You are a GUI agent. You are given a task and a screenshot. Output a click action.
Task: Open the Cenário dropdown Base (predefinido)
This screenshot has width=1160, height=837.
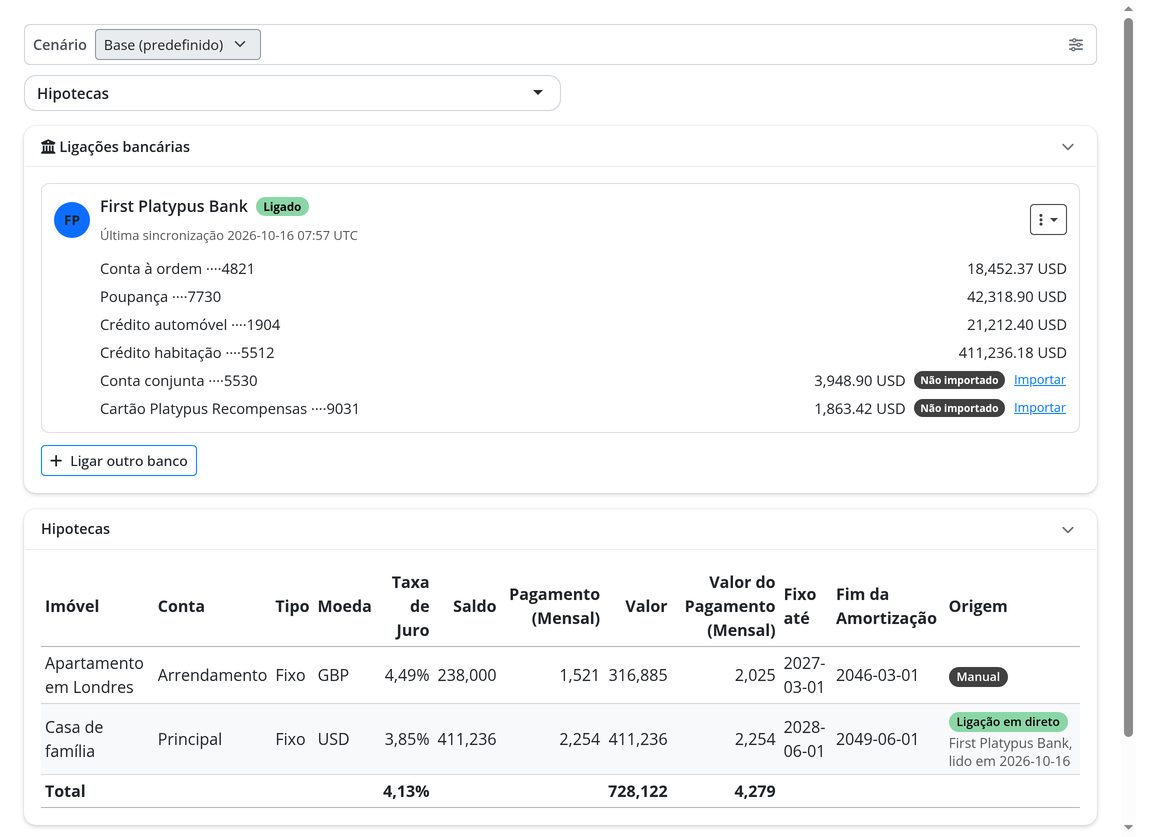tap(178, 44)
